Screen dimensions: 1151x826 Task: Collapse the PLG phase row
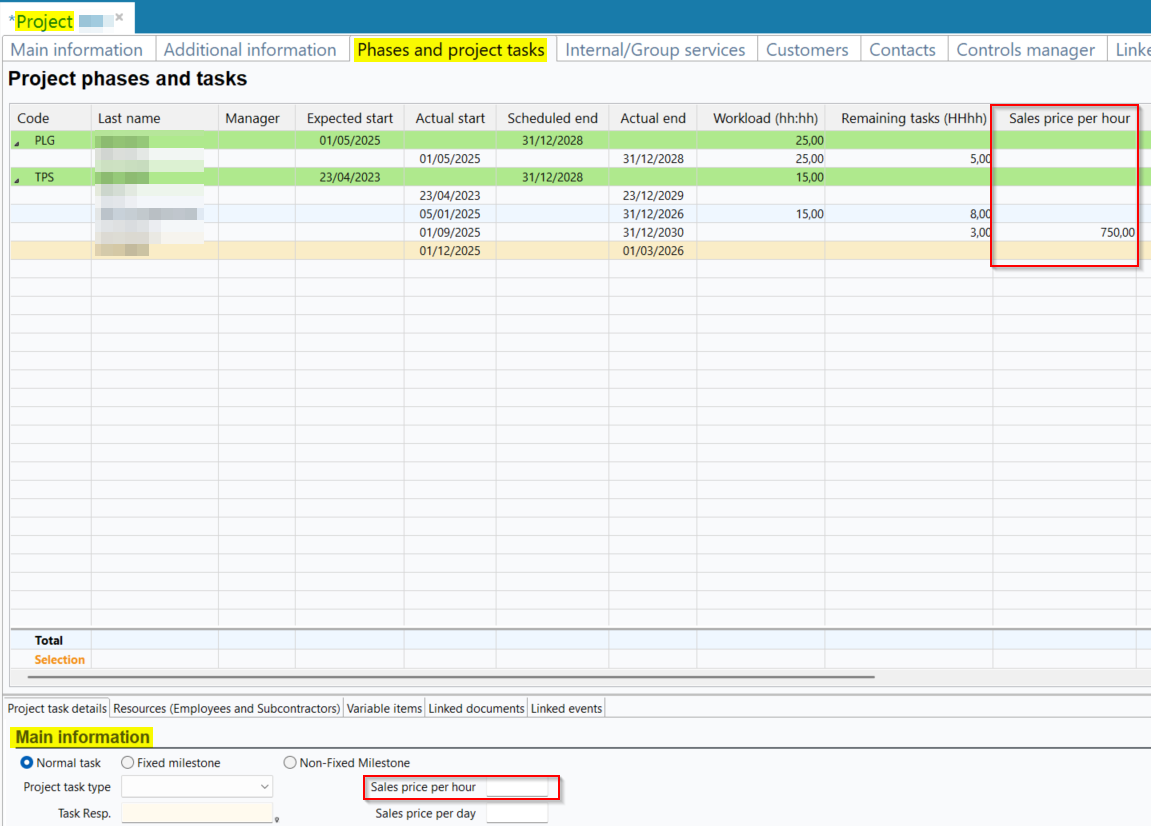[x=17, y=142]
